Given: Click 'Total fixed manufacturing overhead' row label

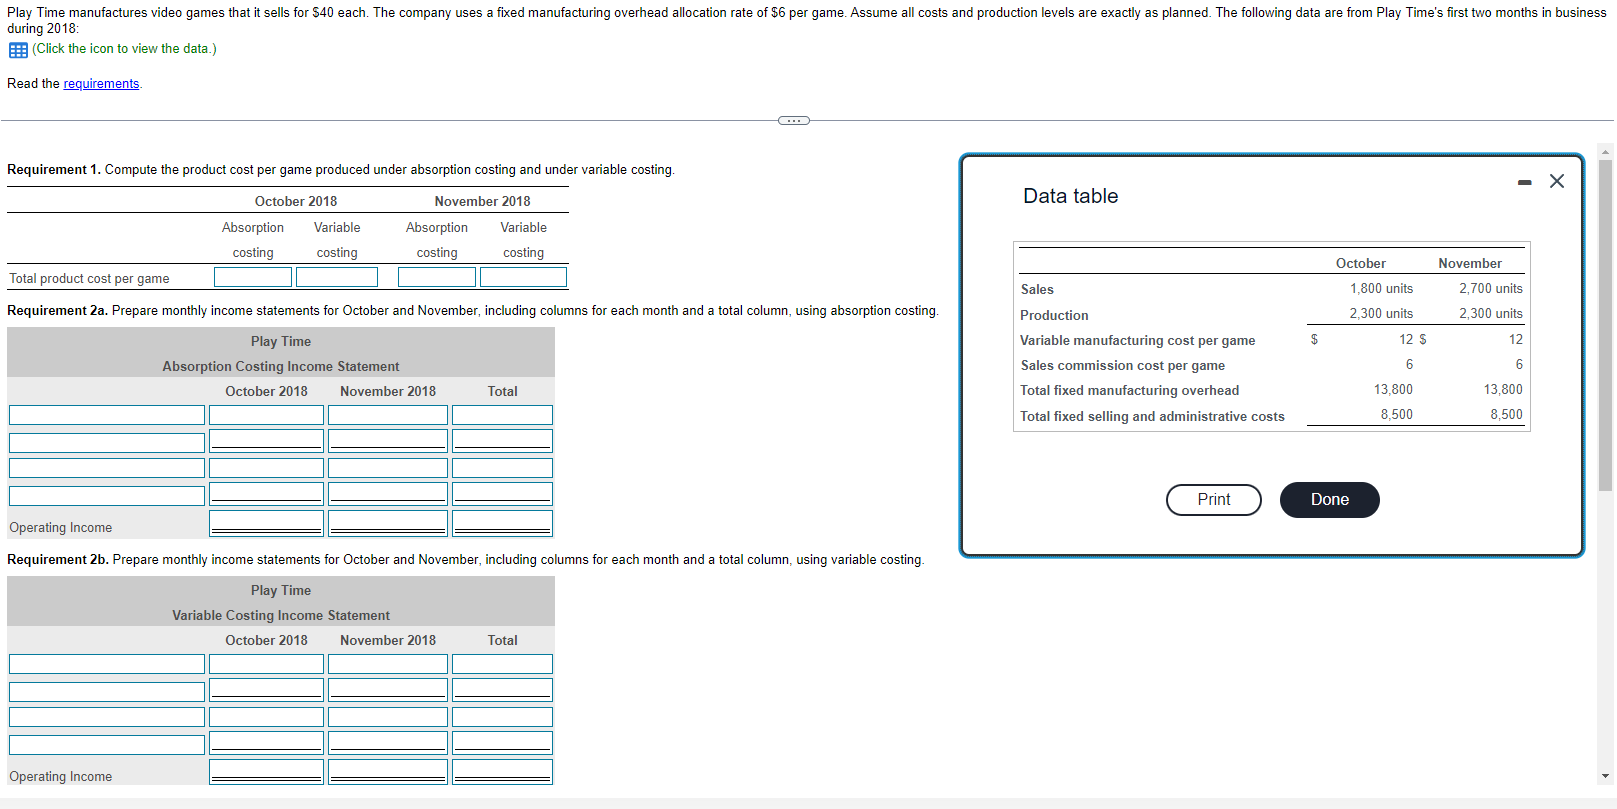Looking at the screenshot, I should coord(1130,391).
